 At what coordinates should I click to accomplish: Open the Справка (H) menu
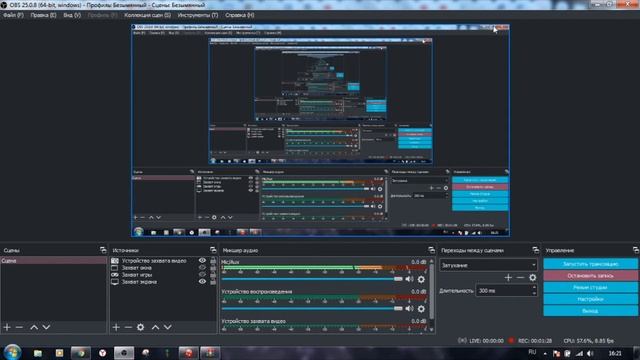coord(240,15)
